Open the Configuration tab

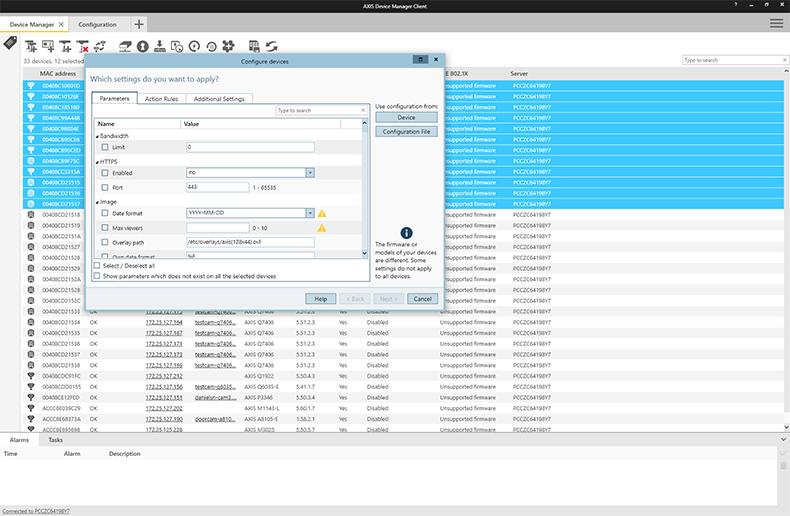pyautogui.click(x=97, y=24)
